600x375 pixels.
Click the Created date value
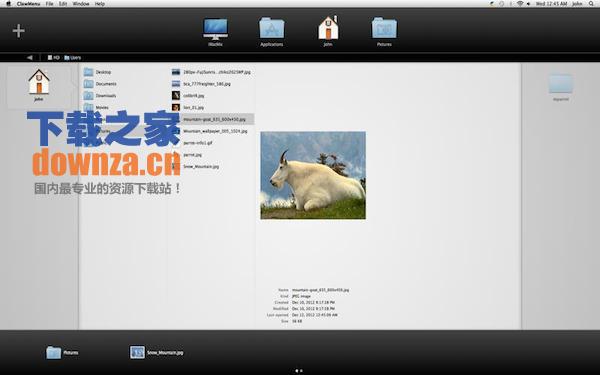pyautogui.click(x=313, y=302)
